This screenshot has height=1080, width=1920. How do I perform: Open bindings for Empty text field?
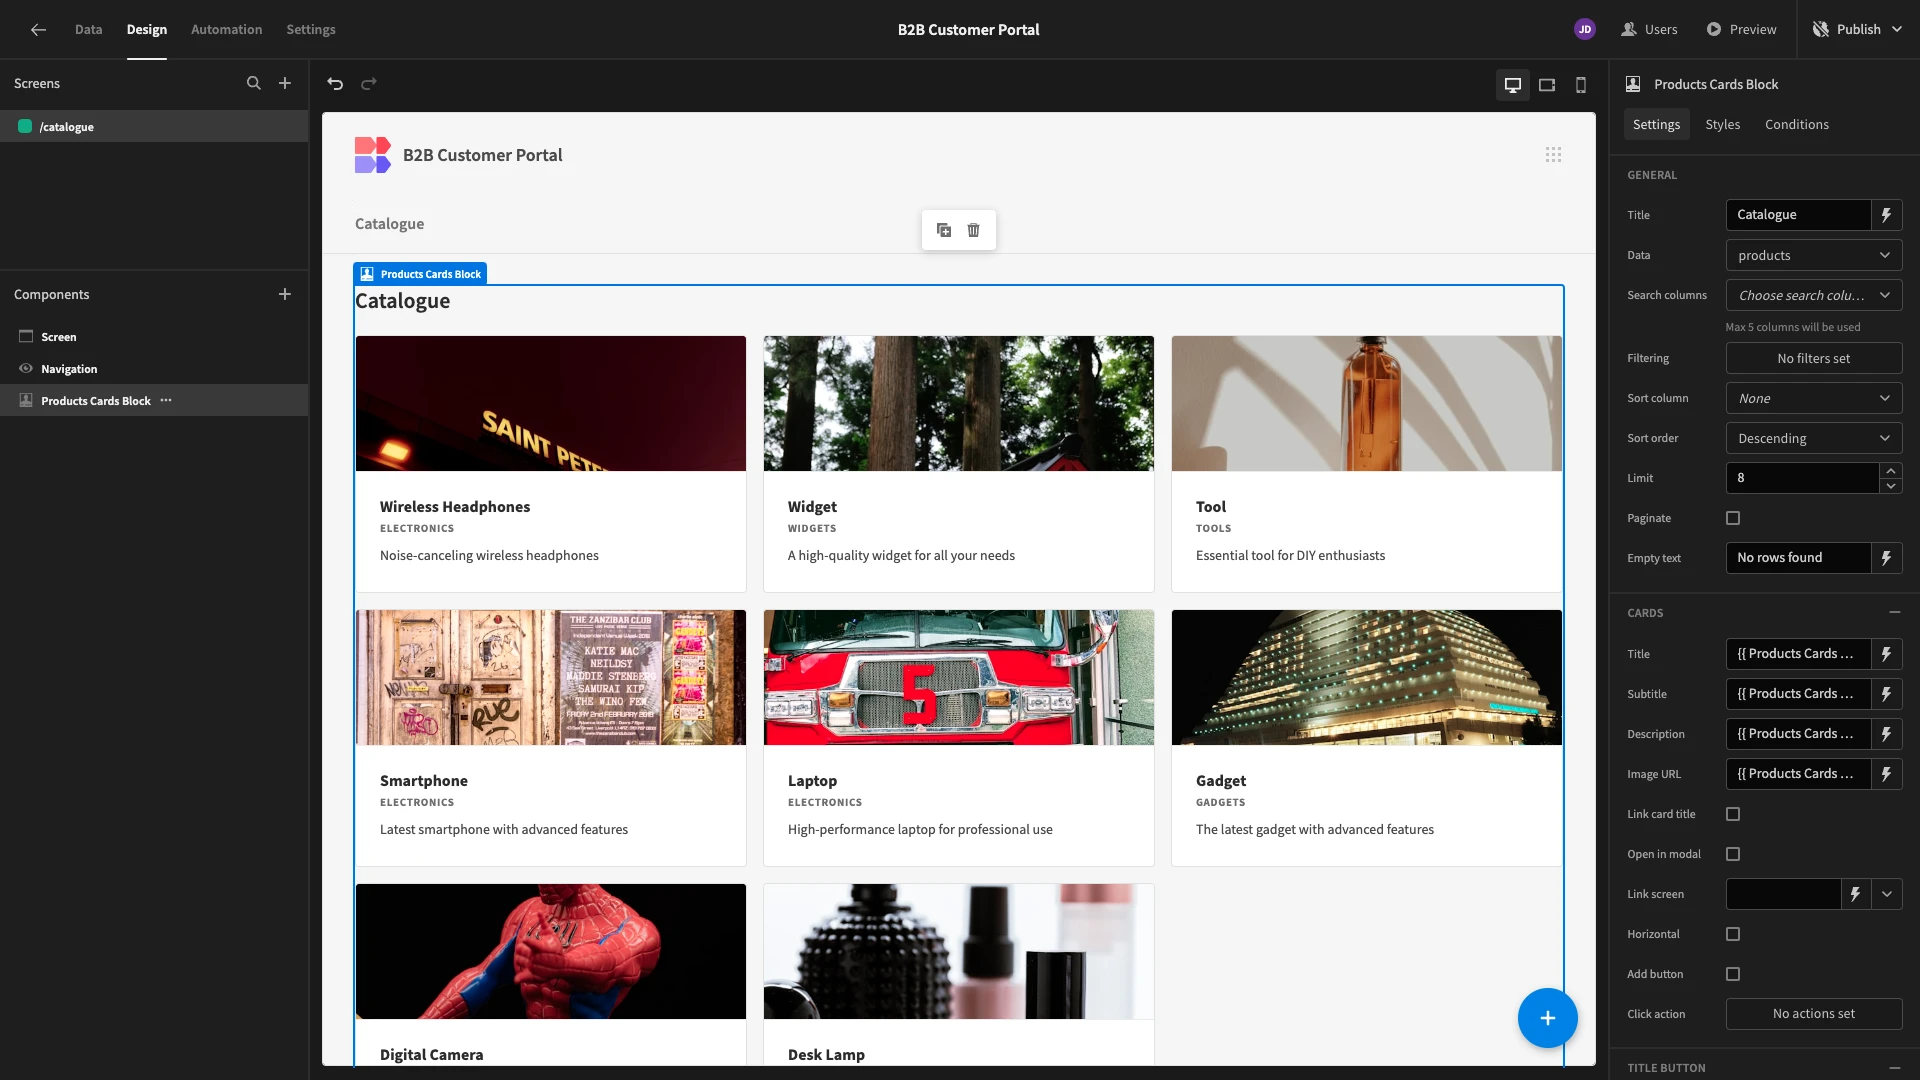pos(1887,558)
